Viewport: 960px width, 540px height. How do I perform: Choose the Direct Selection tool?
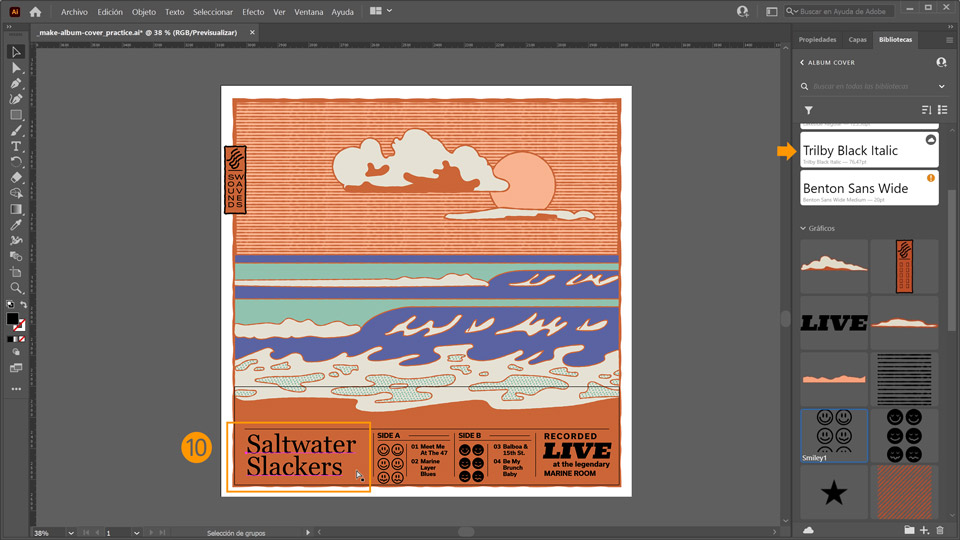point(16,67)
